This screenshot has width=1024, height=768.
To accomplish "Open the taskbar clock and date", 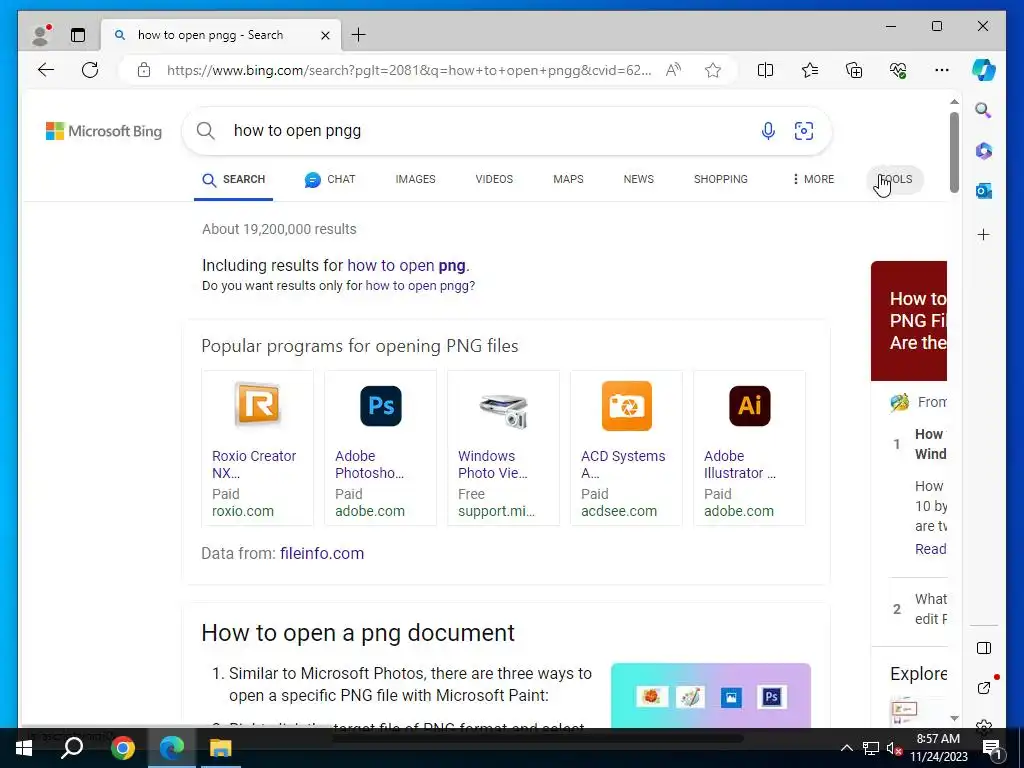I will point(938,748).
